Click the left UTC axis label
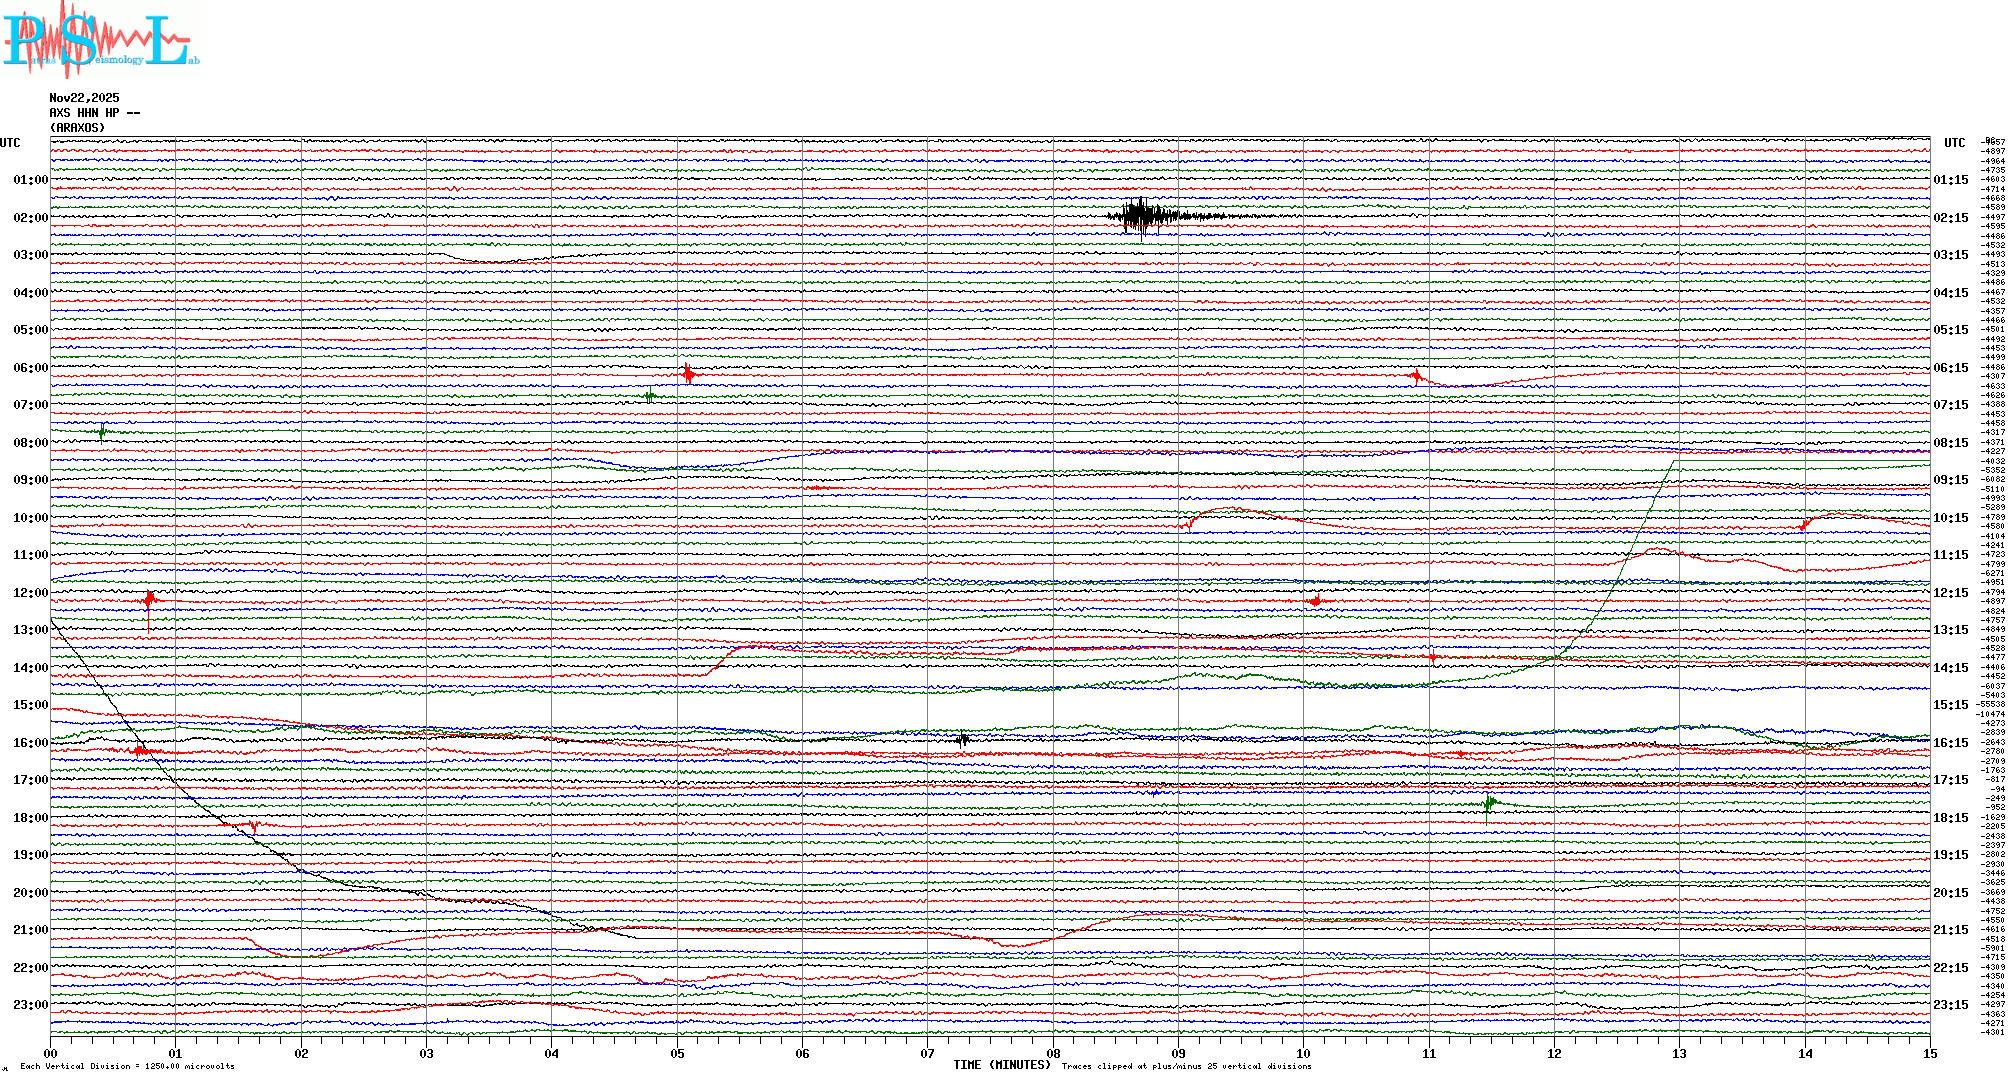 pos(10,143)
